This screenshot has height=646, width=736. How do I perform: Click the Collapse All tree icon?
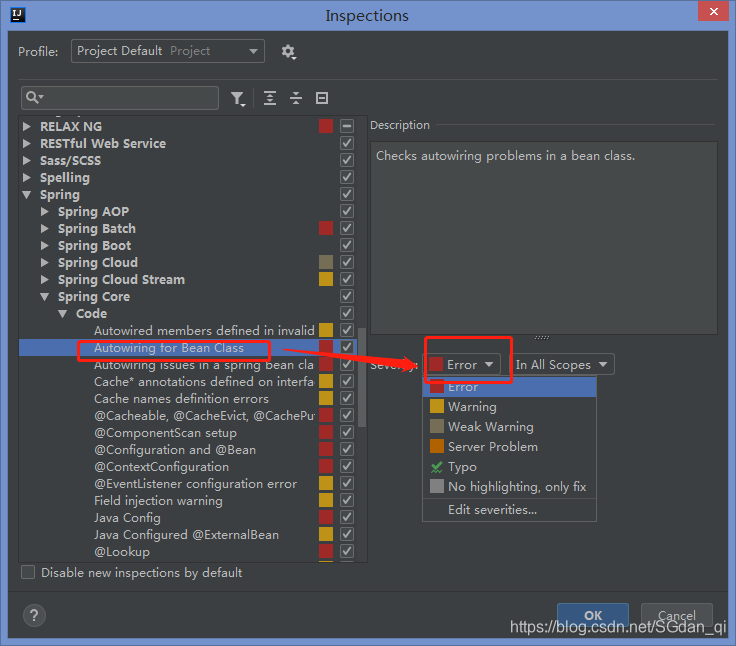pyautogui.click(x=296, y=98)
